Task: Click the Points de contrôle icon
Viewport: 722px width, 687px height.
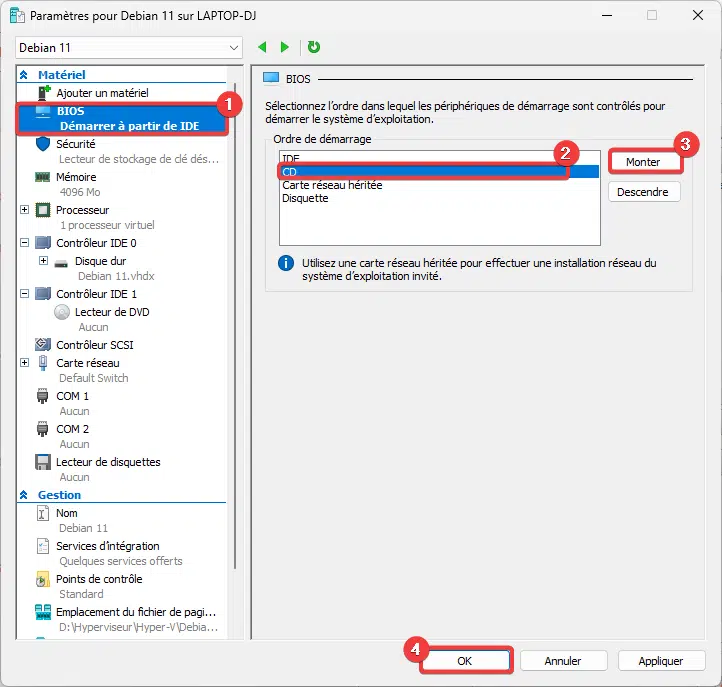Action: tap(42, 579)
